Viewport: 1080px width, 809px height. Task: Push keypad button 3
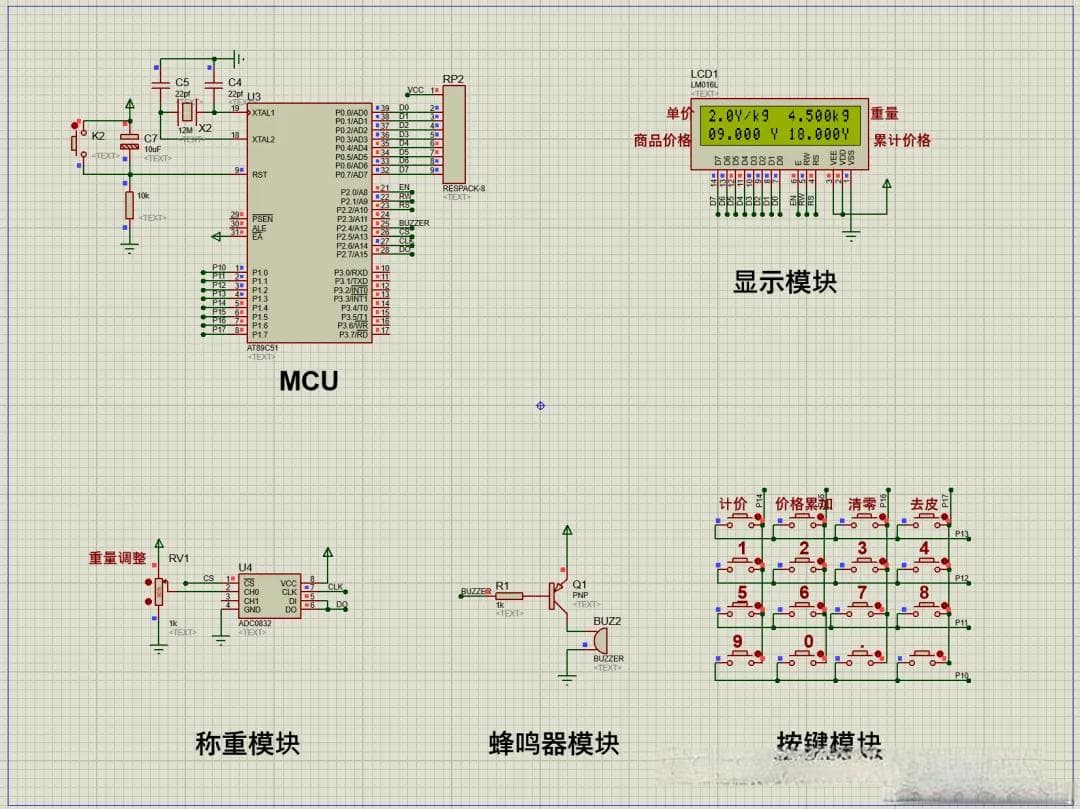pos(862,563)
